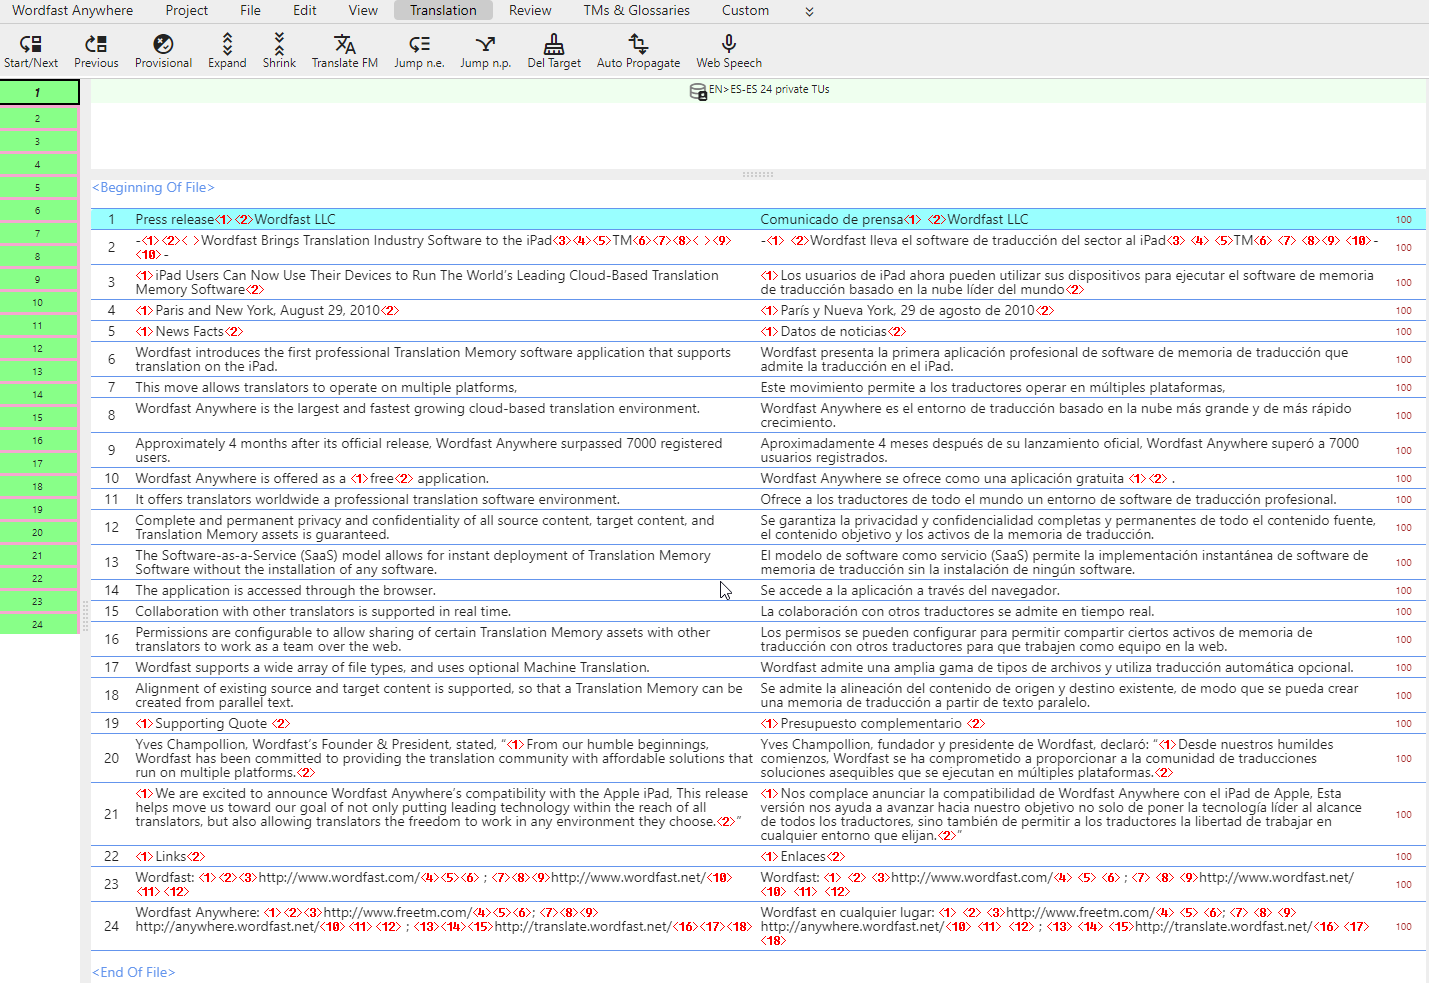This screenshot has width=1429, height=983.
Task: Jump to segment 24 in green navigator
Action: click(39, 624)
